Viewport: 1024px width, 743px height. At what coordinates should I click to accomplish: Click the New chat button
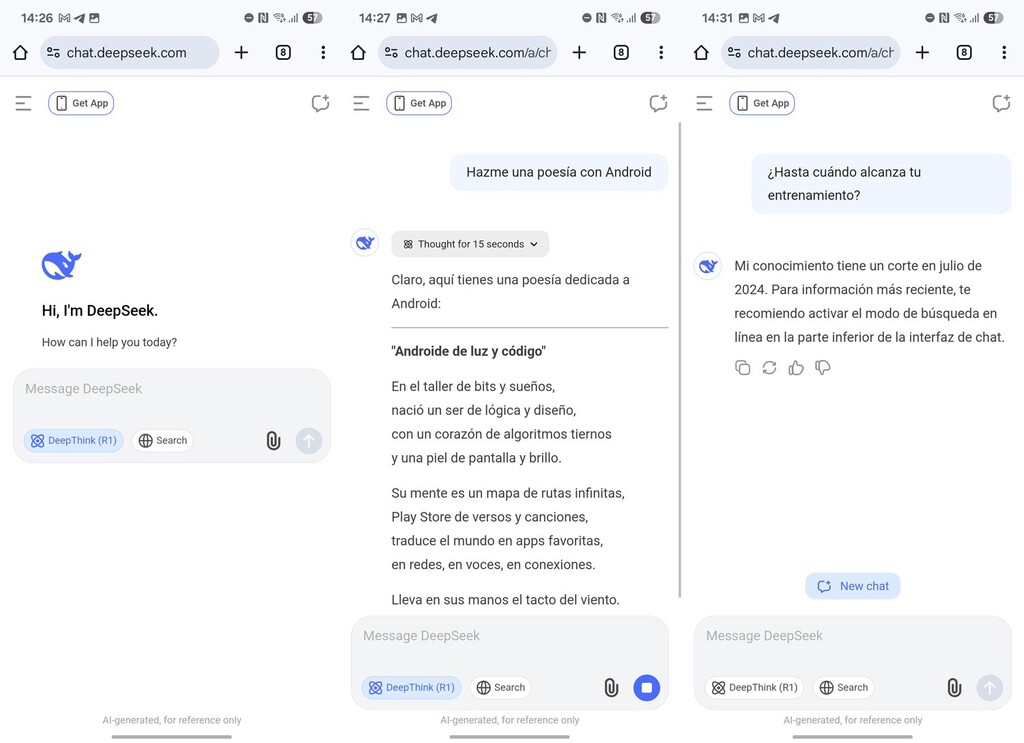(852, 586)
